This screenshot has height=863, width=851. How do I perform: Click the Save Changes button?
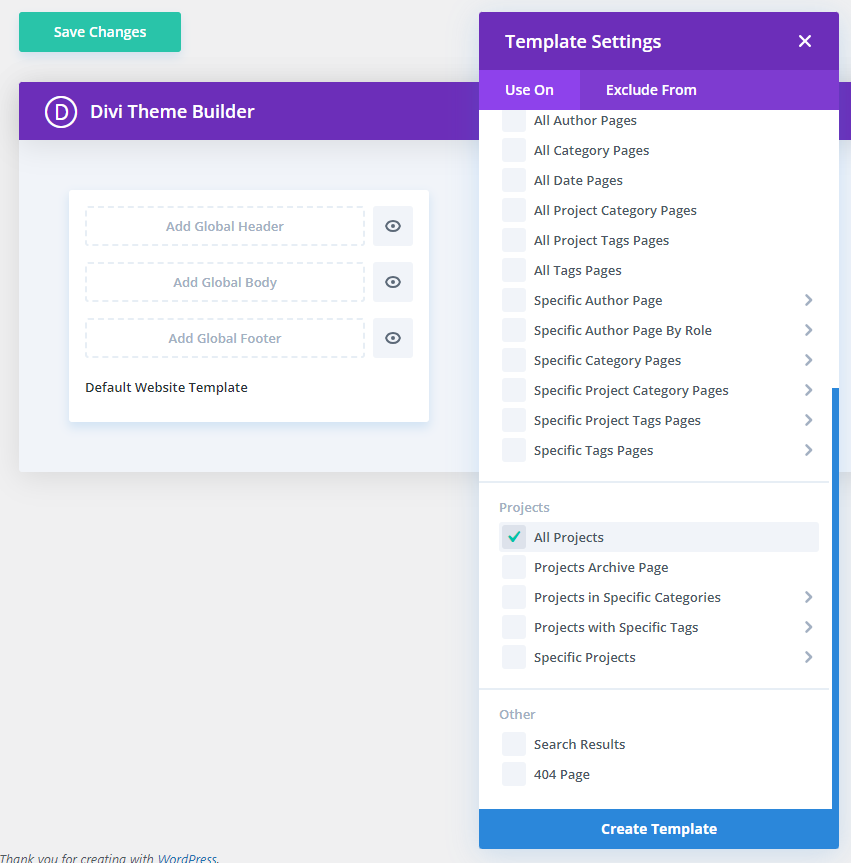[x=100, y=32]
